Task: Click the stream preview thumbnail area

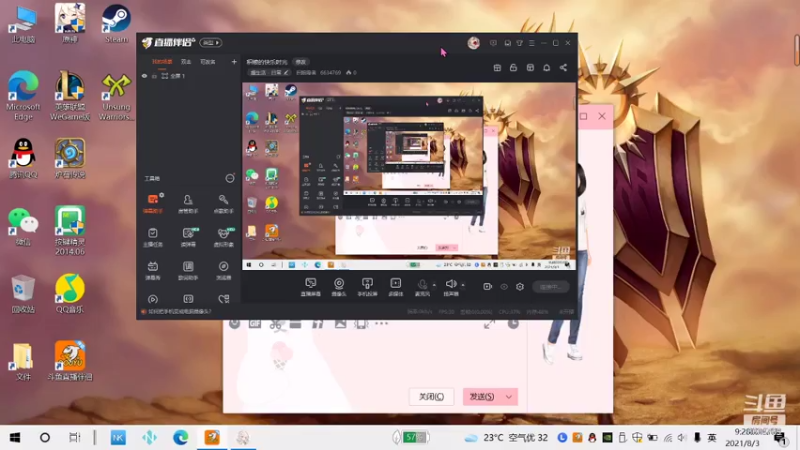Action: coord(409,176)
